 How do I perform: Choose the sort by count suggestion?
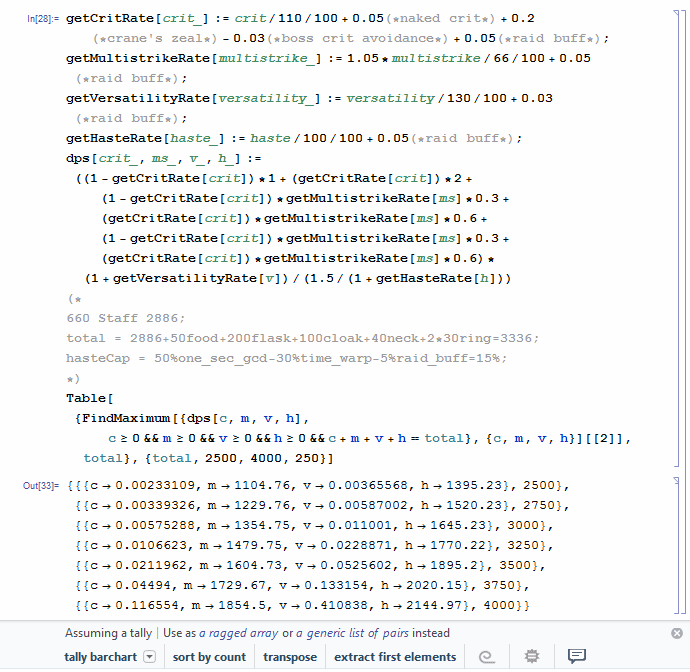click(209, 657)
